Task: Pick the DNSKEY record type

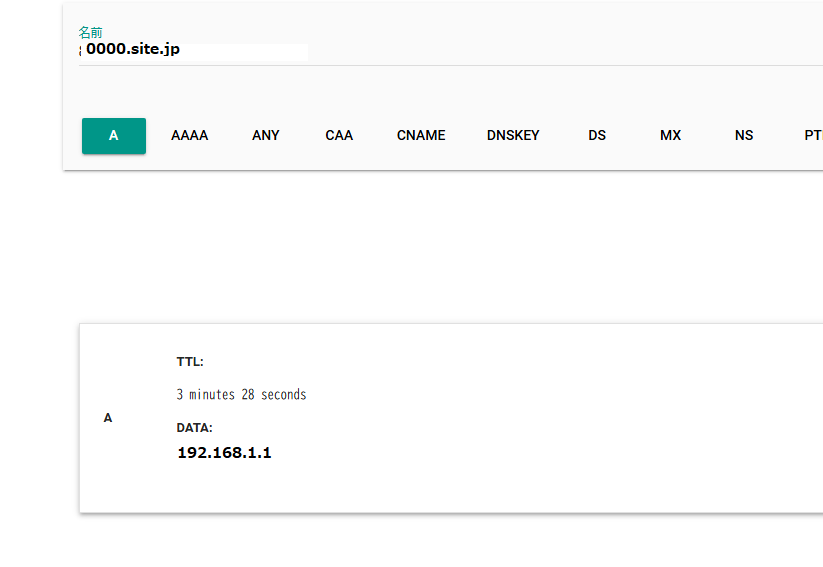Action: 513,136
